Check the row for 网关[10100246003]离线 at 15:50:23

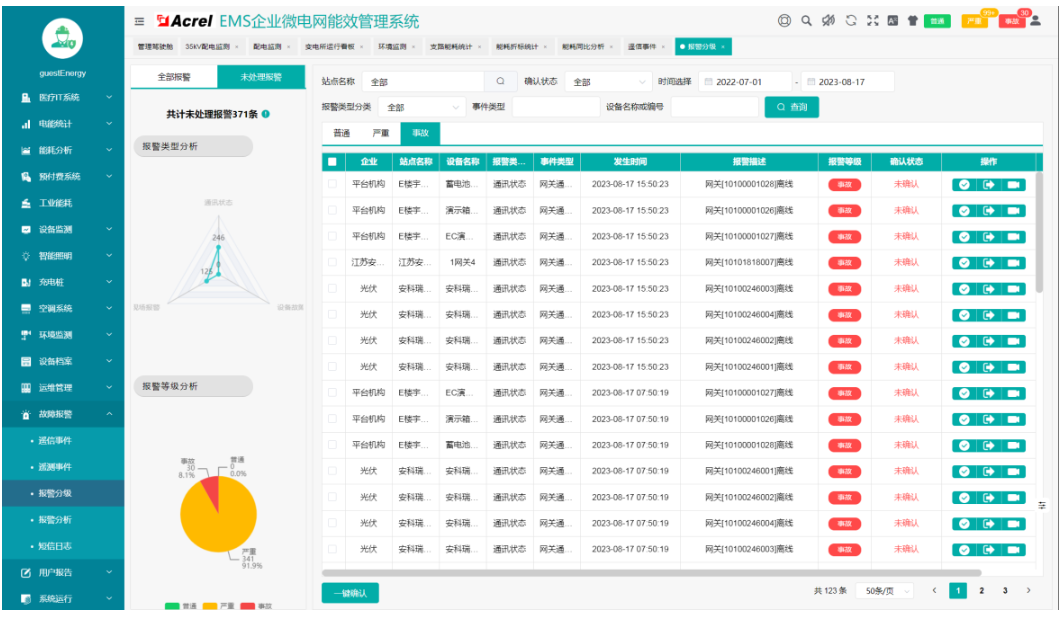point(332,288)
